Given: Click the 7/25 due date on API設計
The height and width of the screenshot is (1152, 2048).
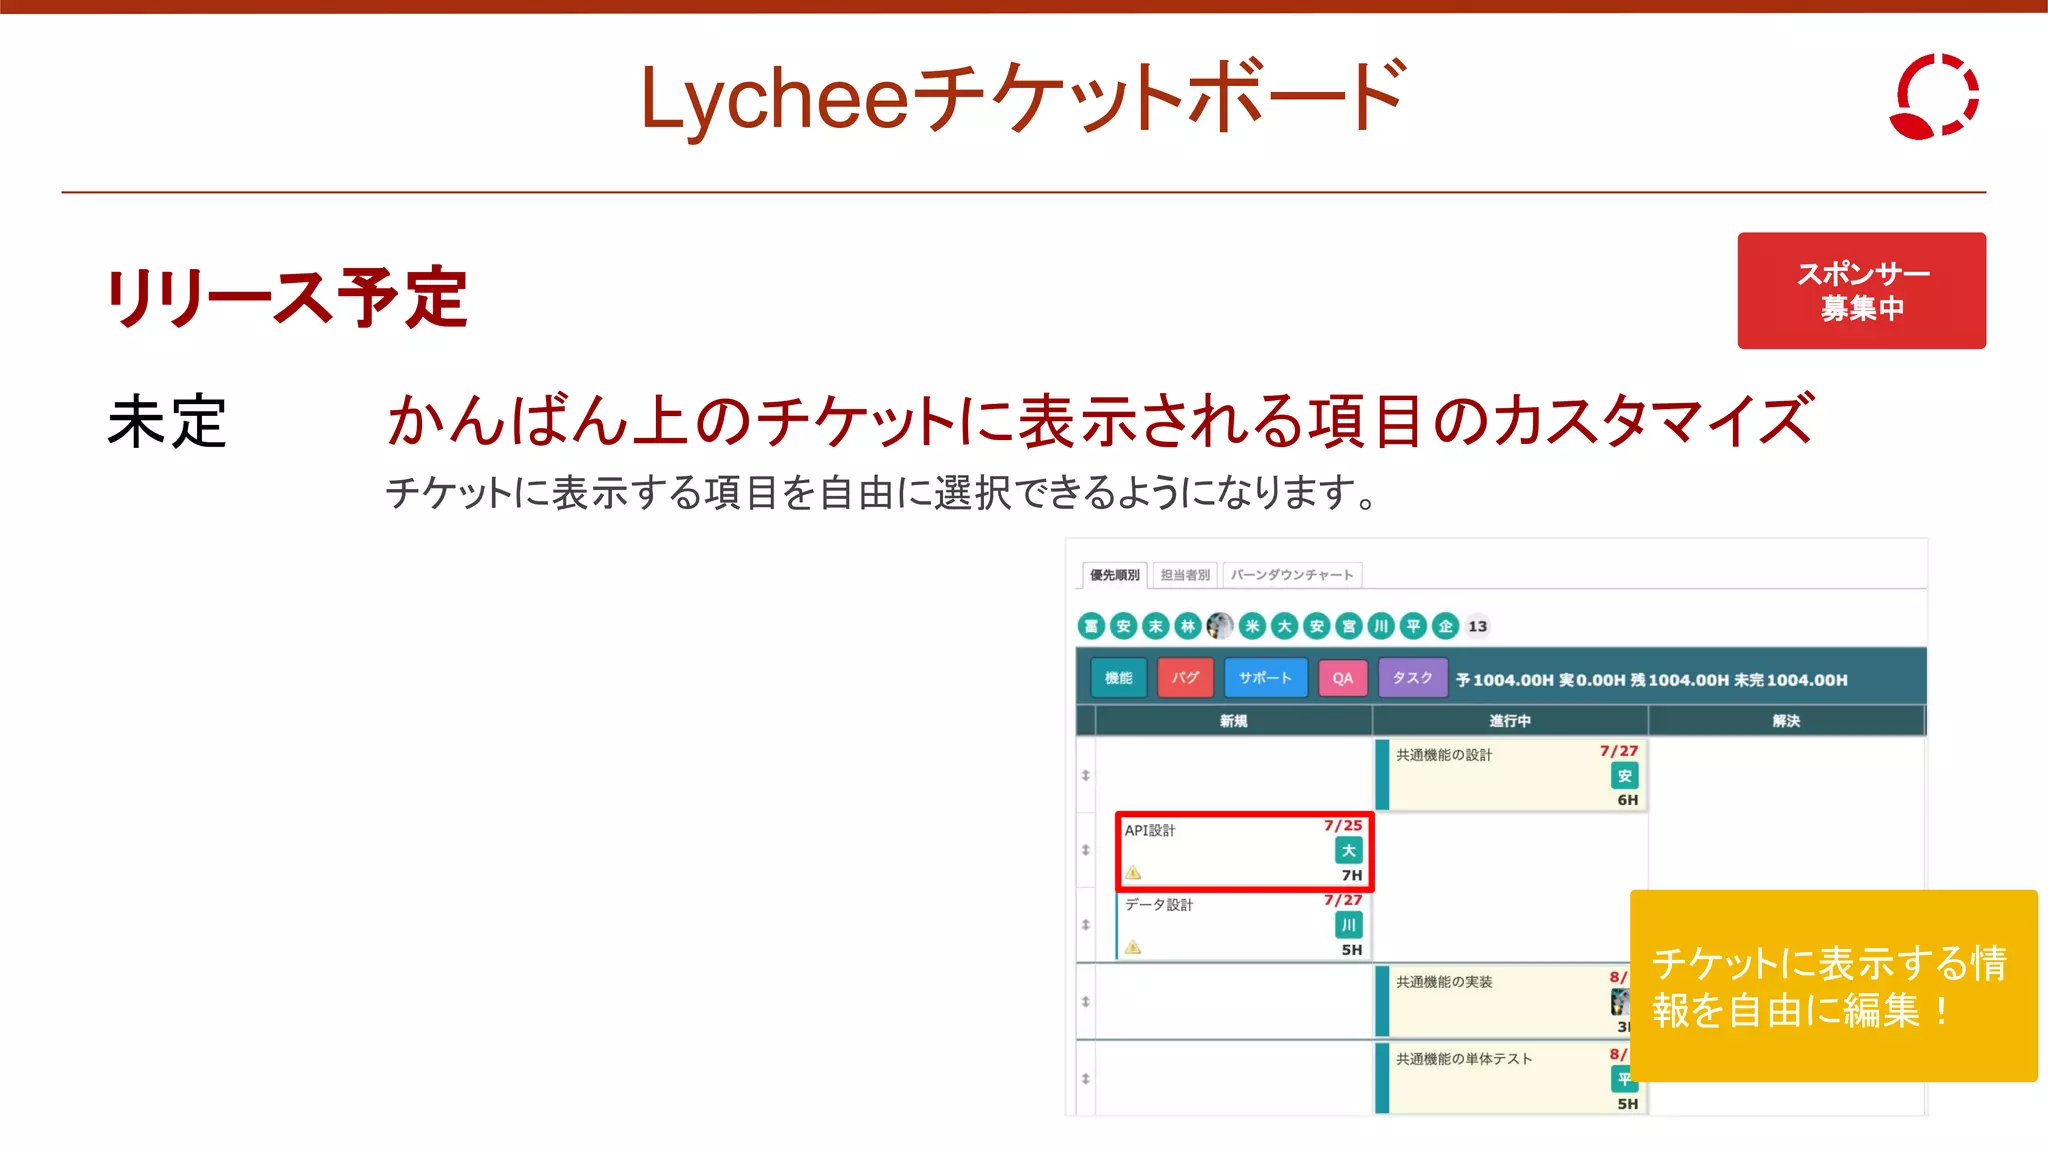Looking at the screenshot, I should [x=1343, y=825].
